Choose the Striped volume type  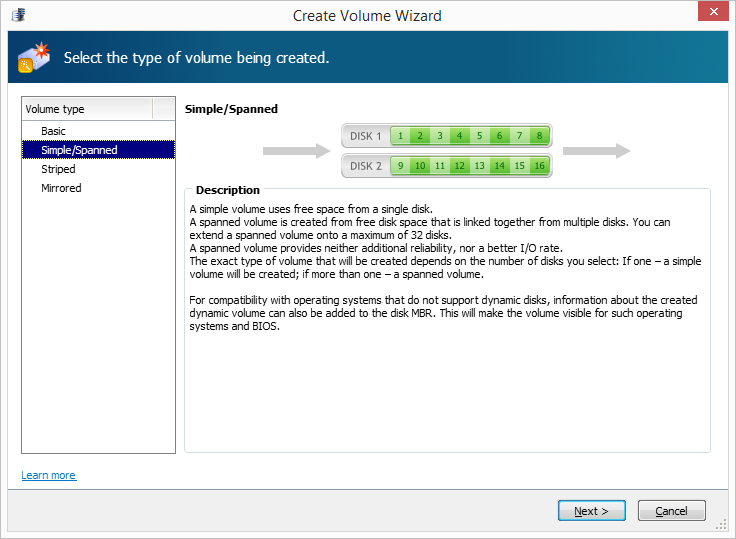click(58, 169)
